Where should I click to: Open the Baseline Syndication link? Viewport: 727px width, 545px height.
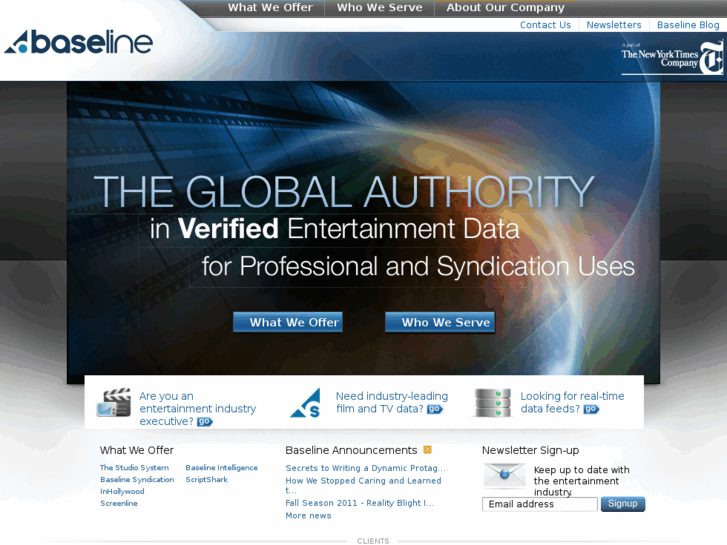coord(137,480)
